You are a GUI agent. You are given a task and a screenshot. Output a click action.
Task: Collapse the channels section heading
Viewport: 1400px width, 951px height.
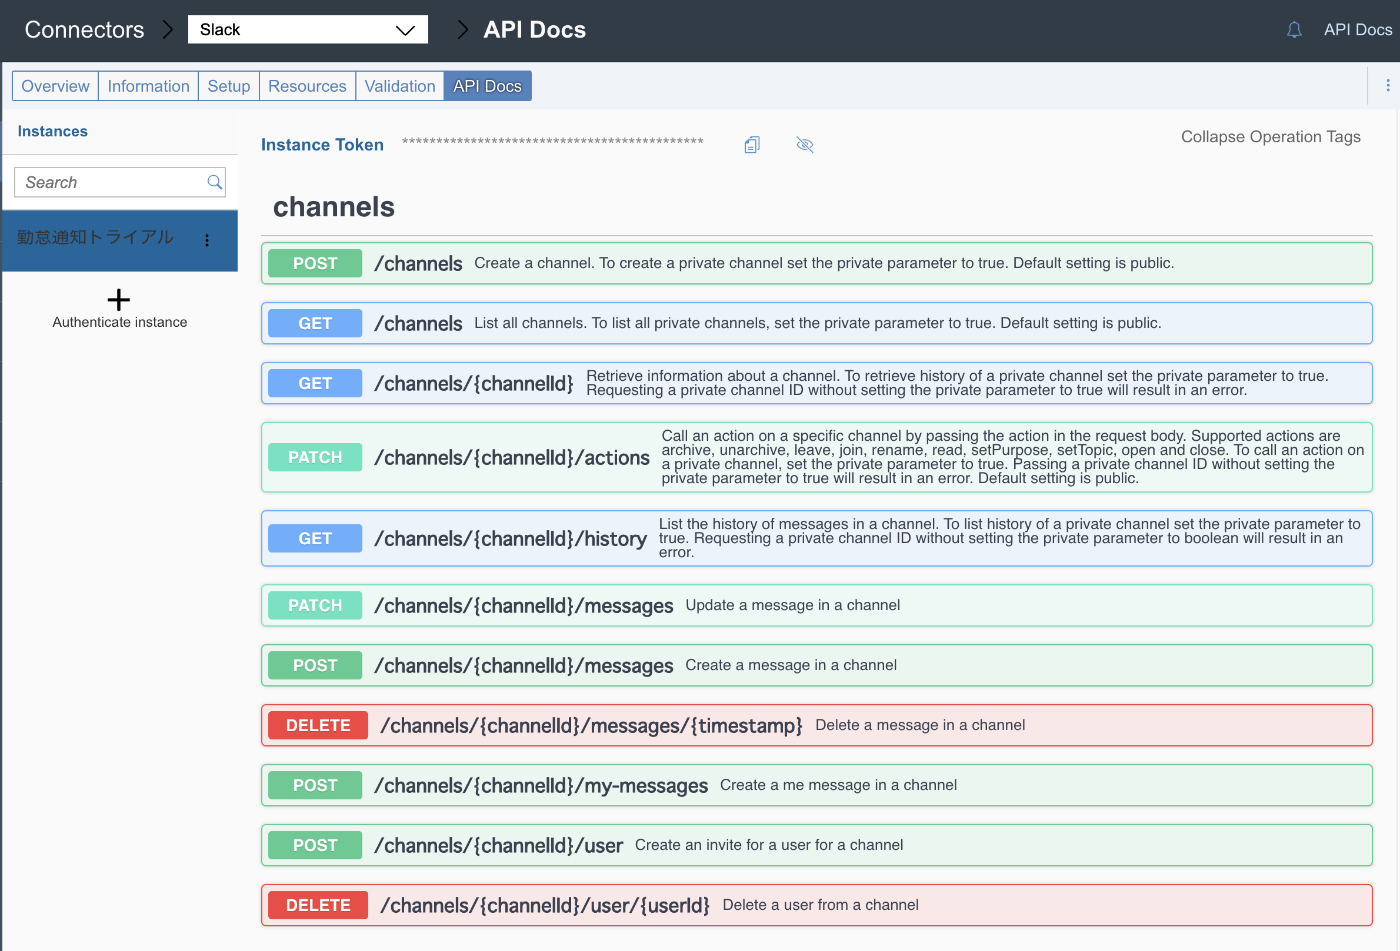click(334, 207)
